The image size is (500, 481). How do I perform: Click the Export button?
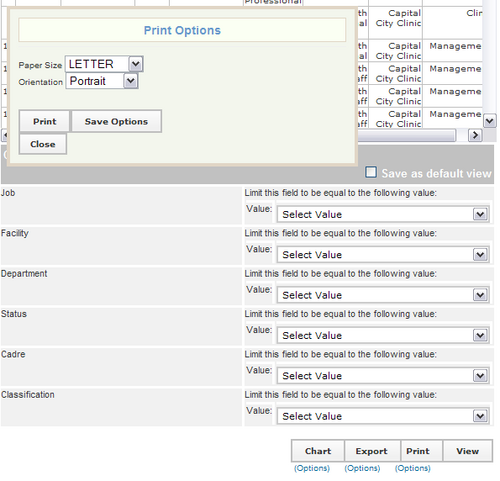tap(371, 451)
